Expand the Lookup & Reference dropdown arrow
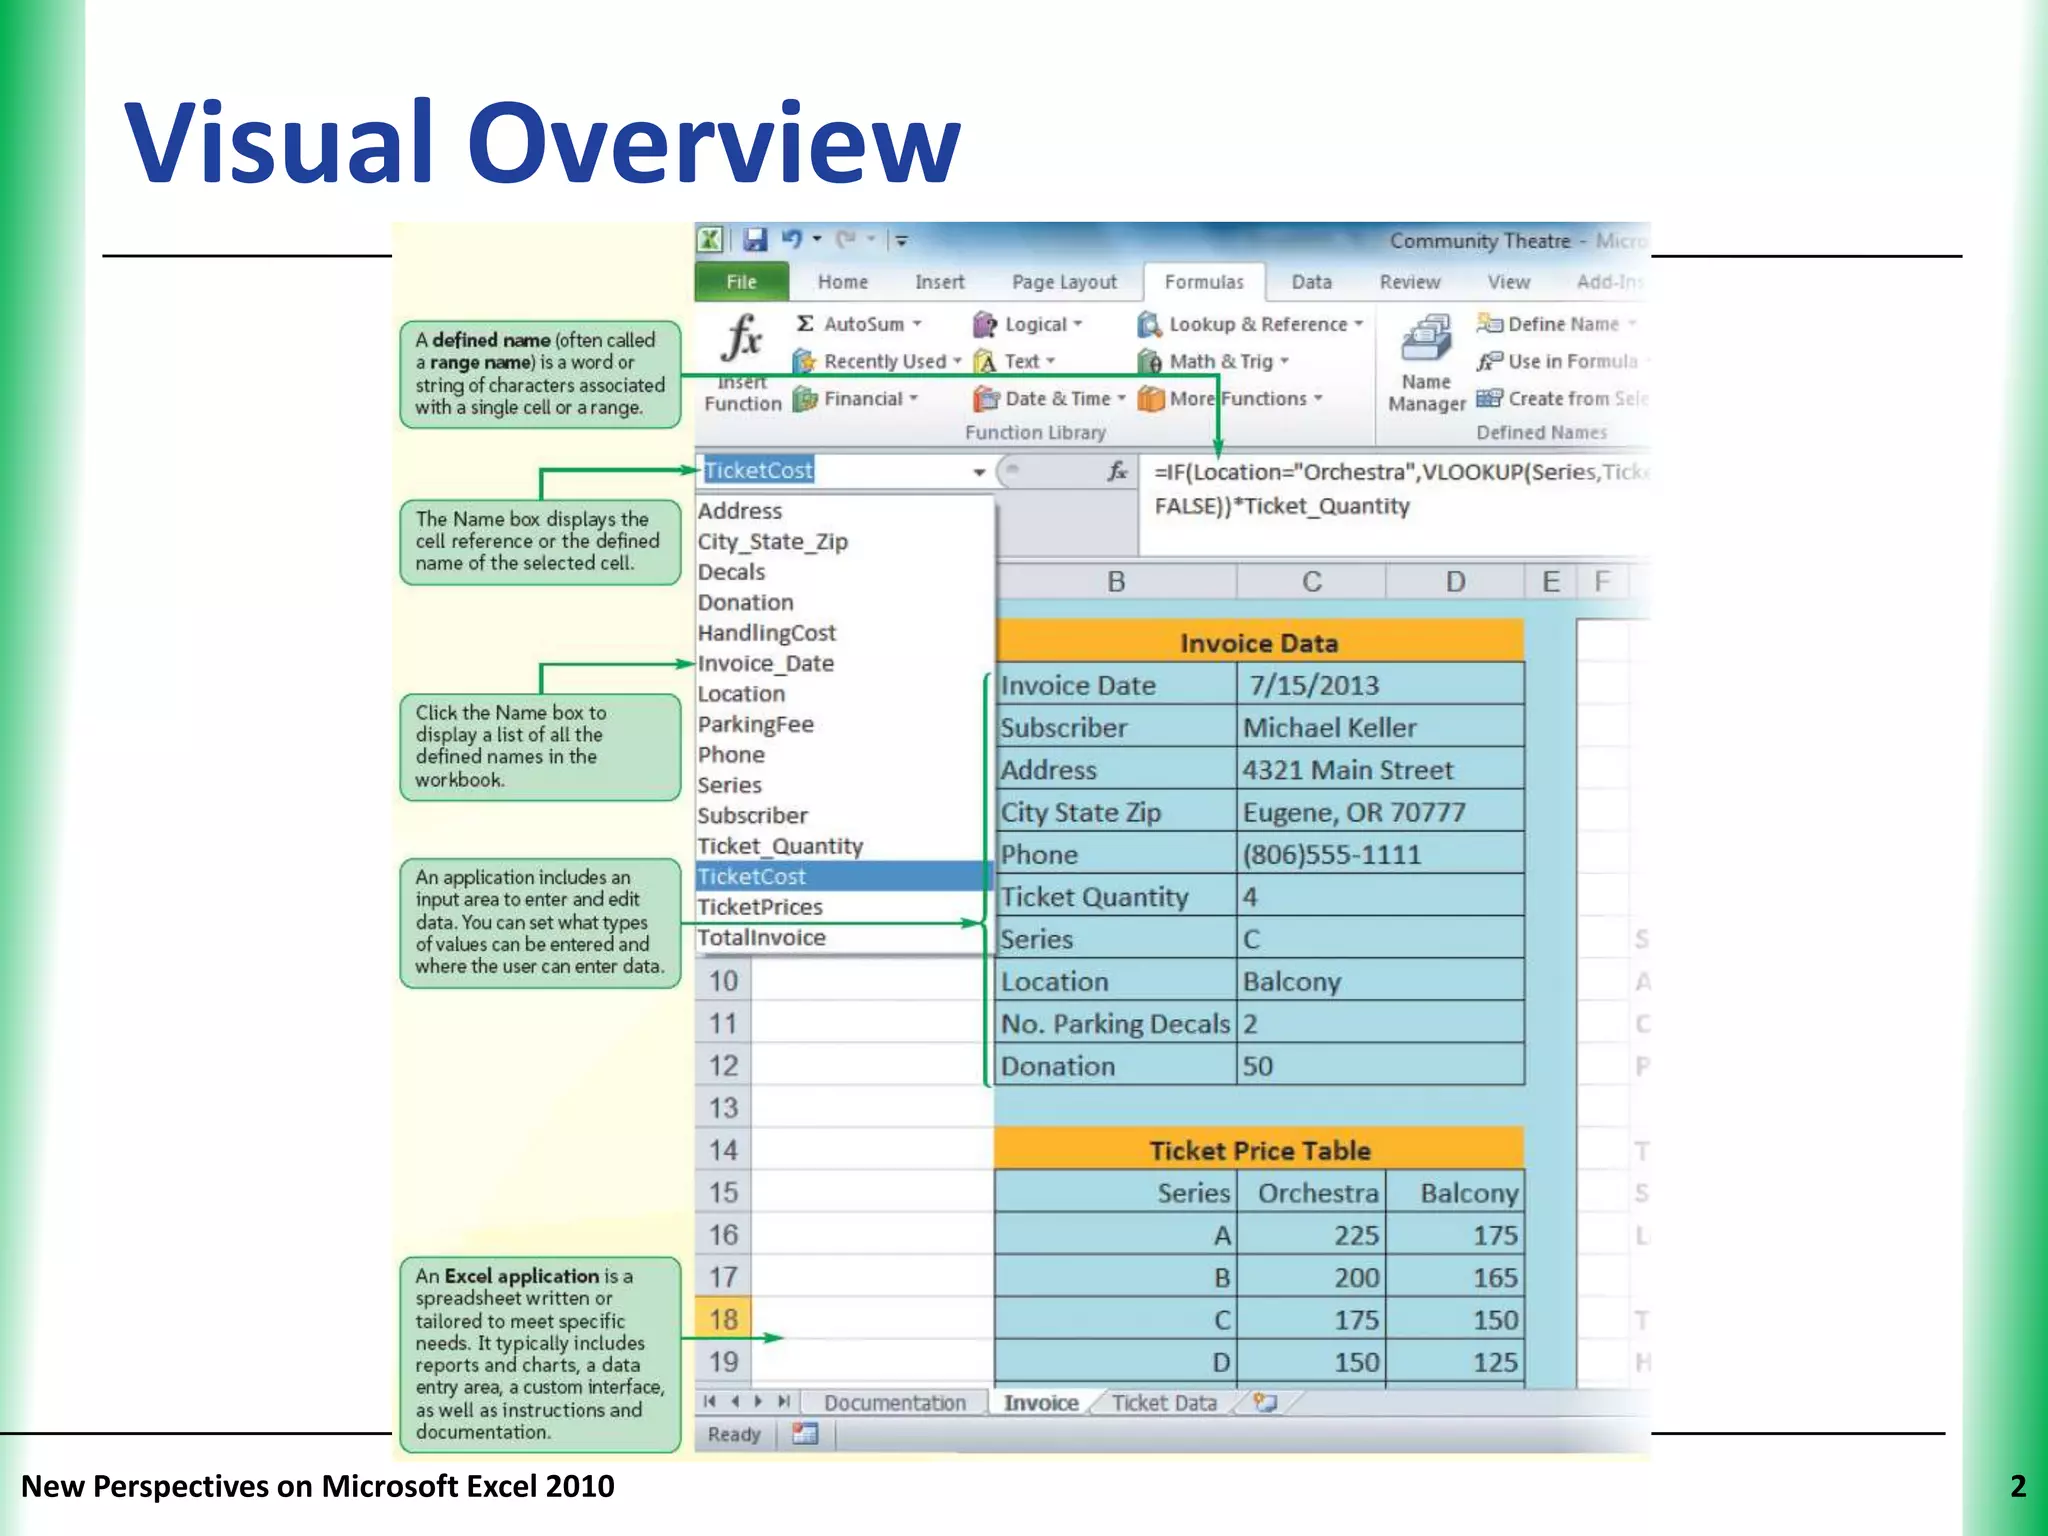The width and height of the screenshot is (2048, 1536). (1359, 324)
